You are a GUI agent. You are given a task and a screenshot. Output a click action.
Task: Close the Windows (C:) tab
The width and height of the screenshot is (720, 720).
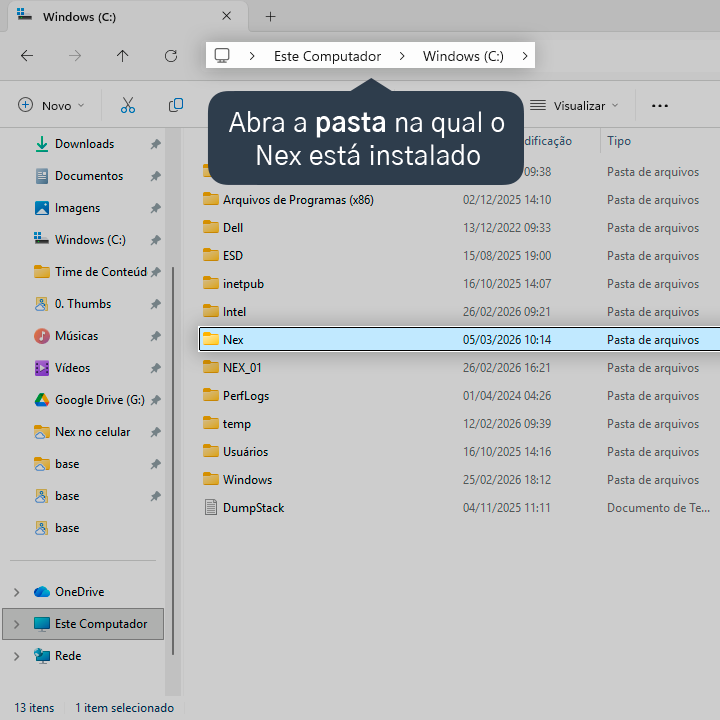point(226,16)
